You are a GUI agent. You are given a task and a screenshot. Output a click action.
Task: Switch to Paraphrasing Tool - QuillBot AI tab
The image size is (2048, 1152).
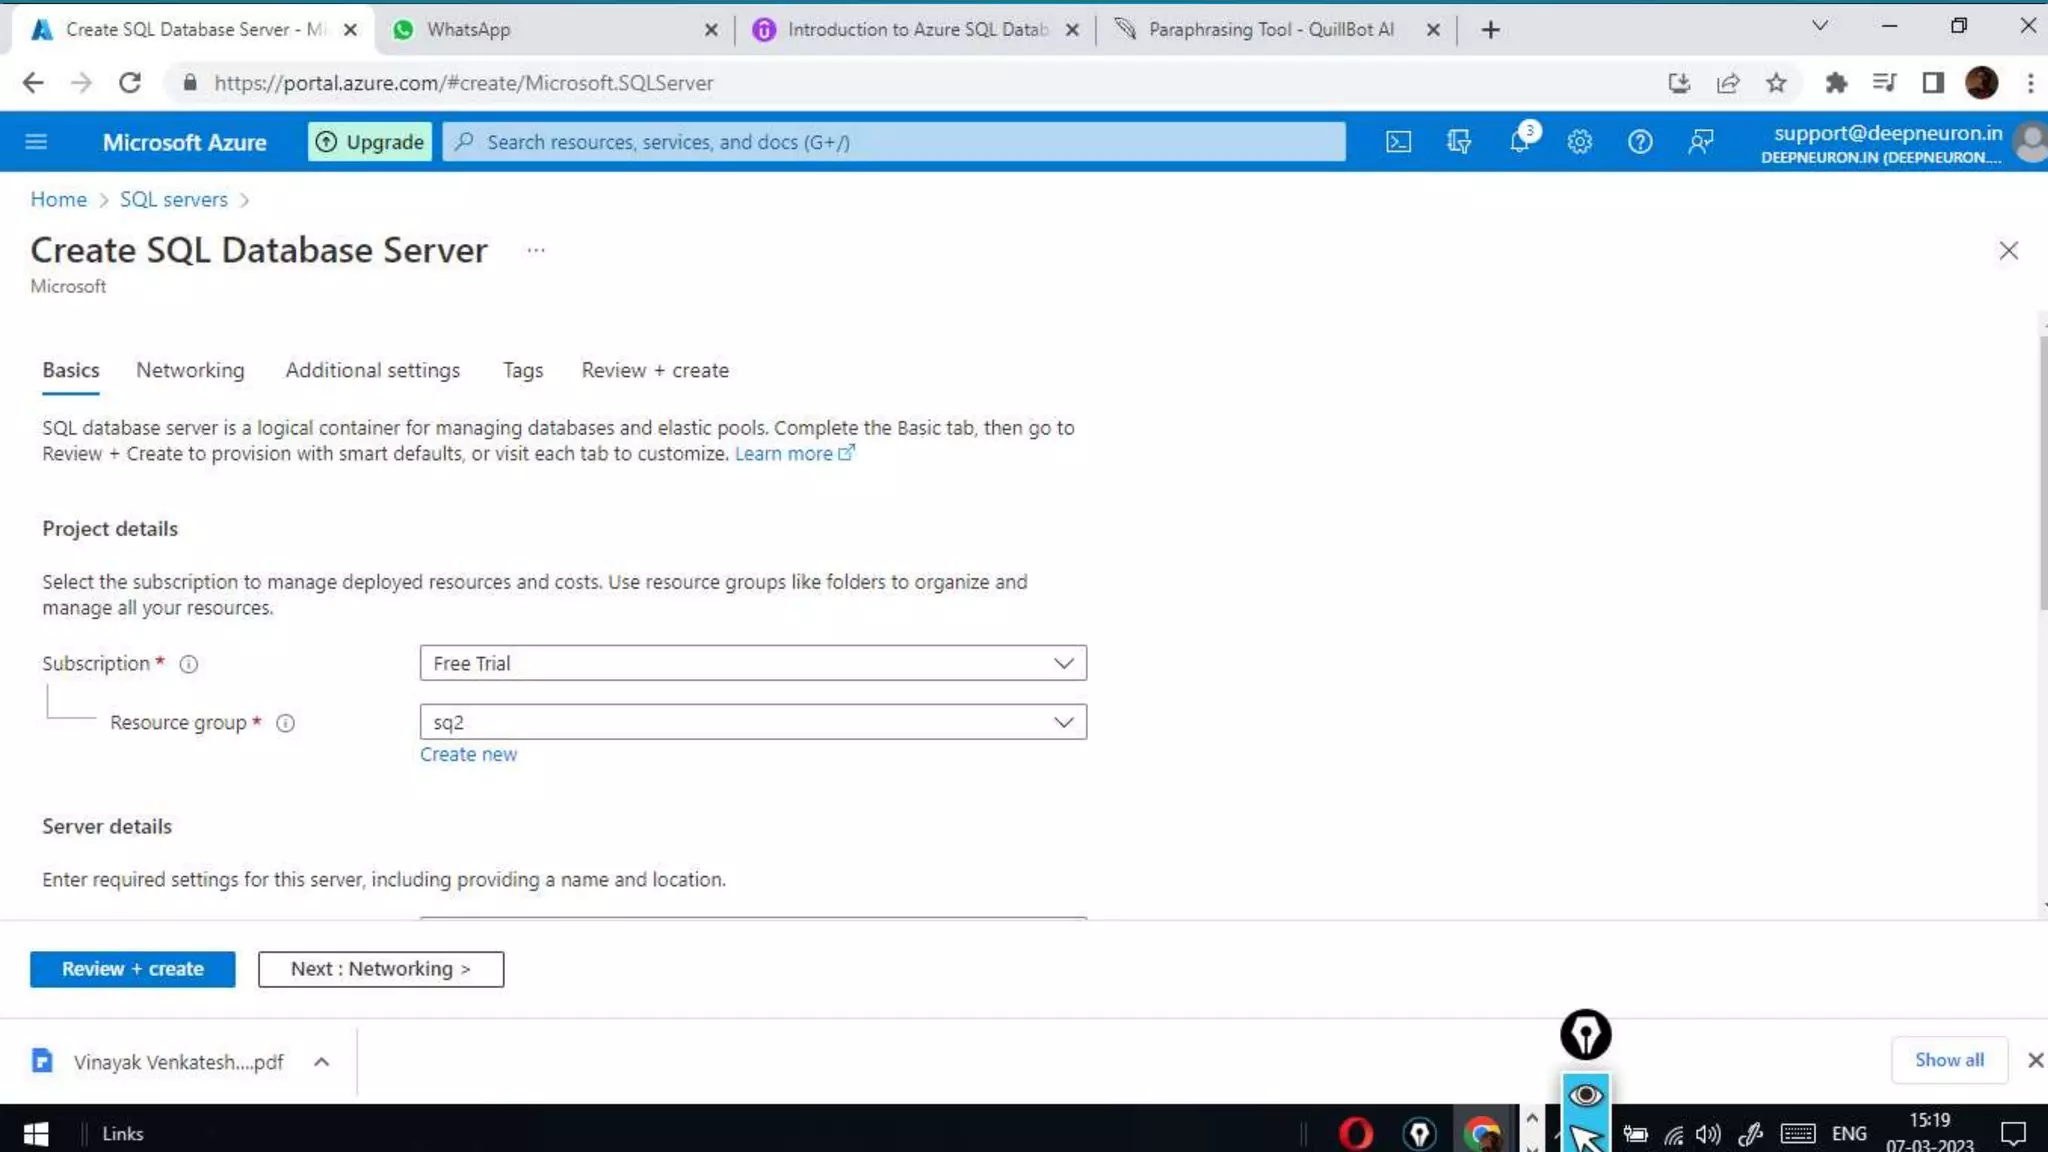(1275, 30)
